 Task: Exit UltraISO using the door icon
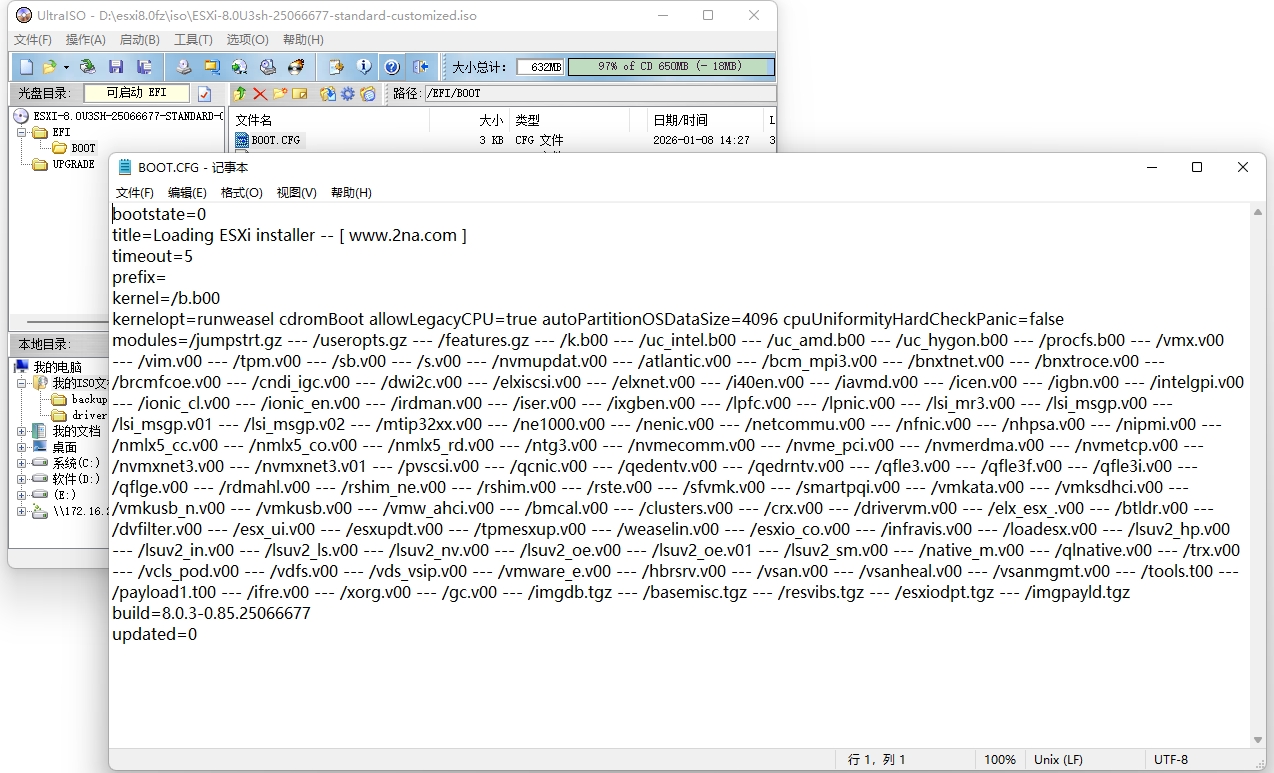tap(421, 66)
